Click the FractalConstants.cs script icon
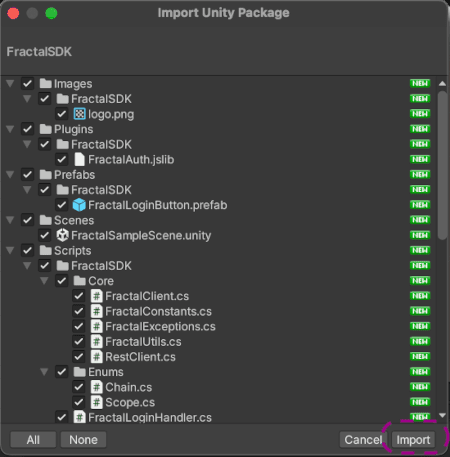This screenshot has width=450, height=457. point(97,311)
